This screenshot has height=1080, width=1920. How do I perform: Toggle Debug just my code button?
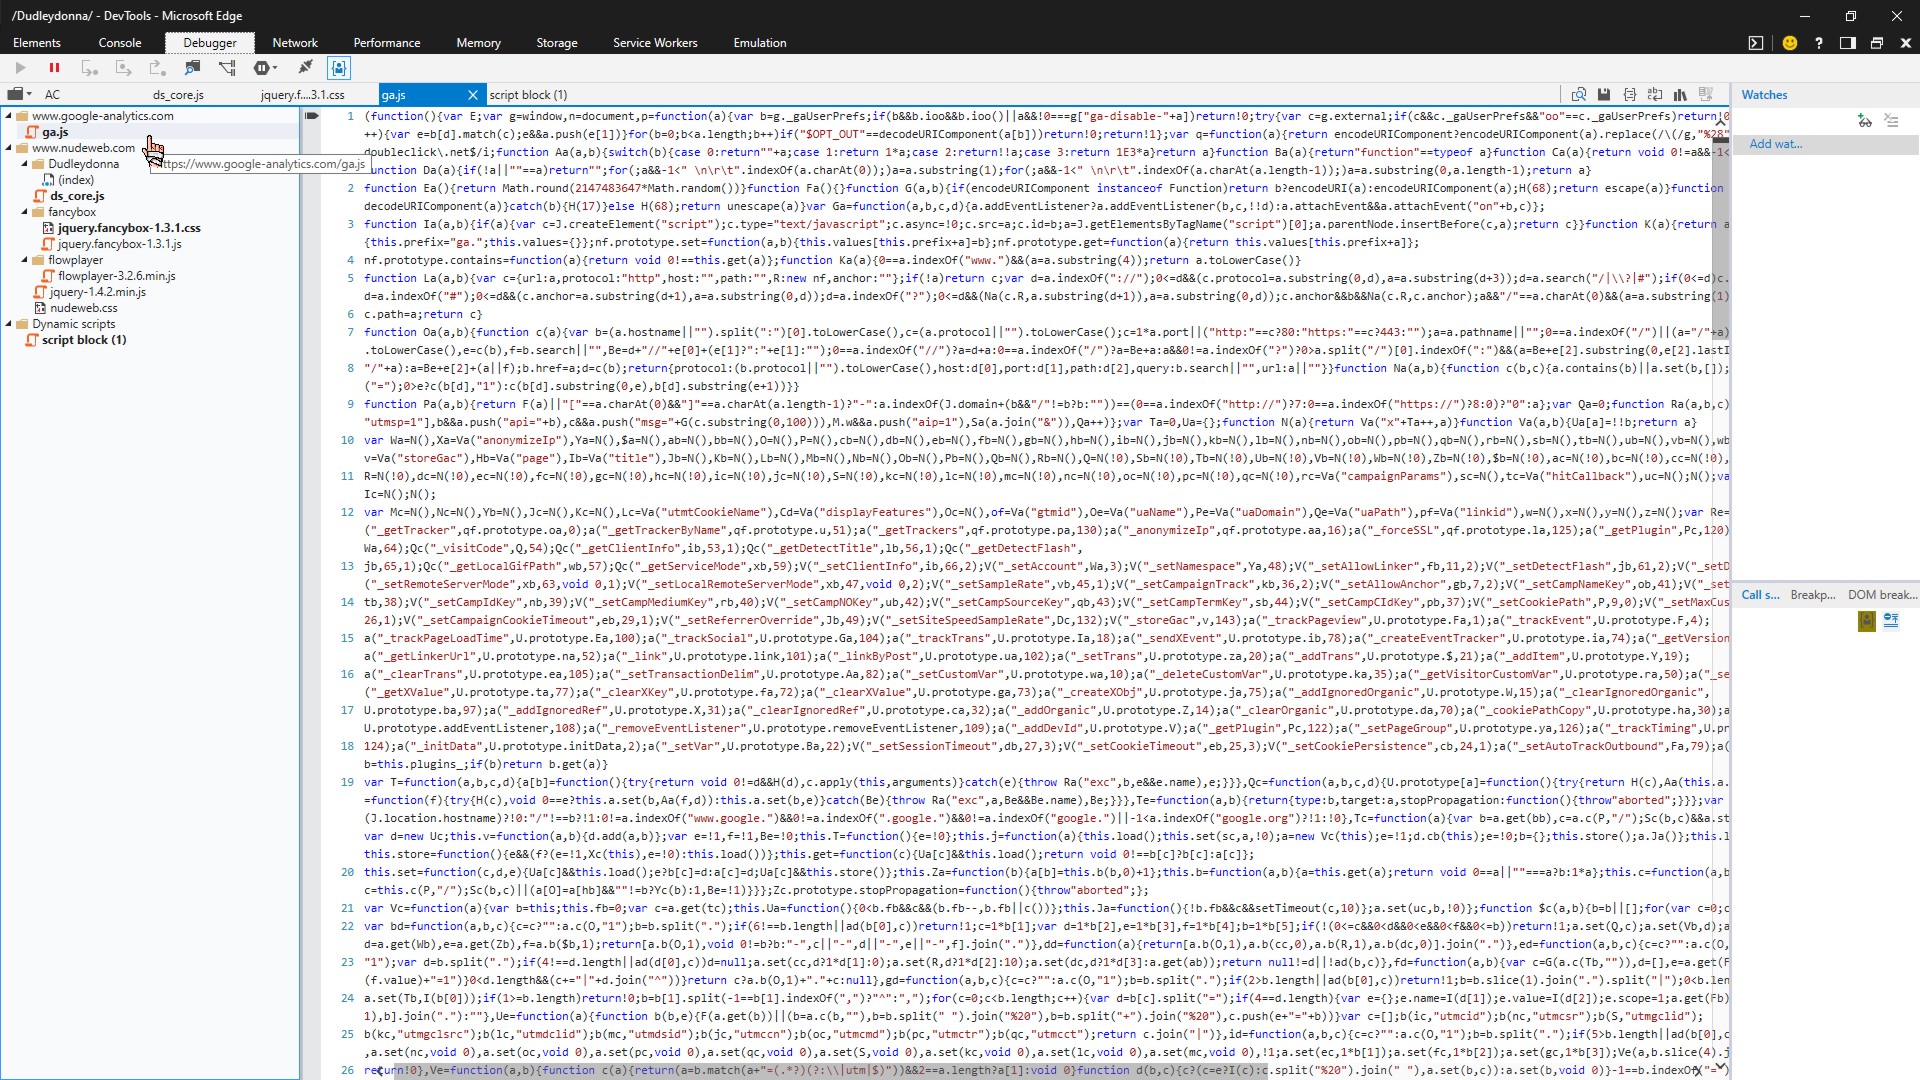click(x=339, y=68)
